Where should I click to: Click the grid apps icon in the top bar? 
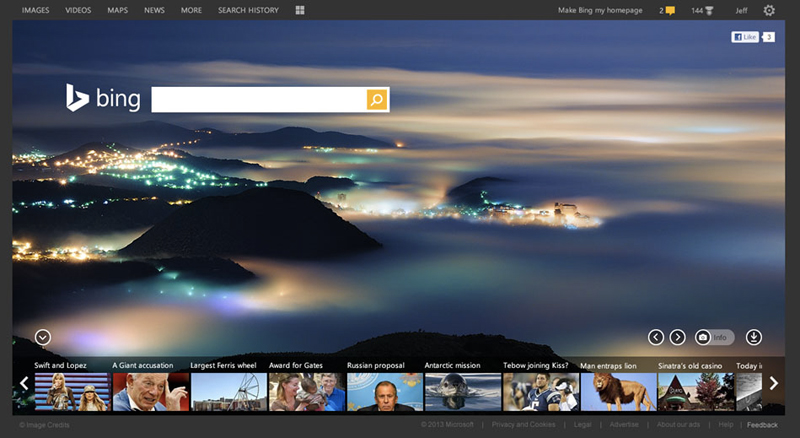[x=300, y=10]
